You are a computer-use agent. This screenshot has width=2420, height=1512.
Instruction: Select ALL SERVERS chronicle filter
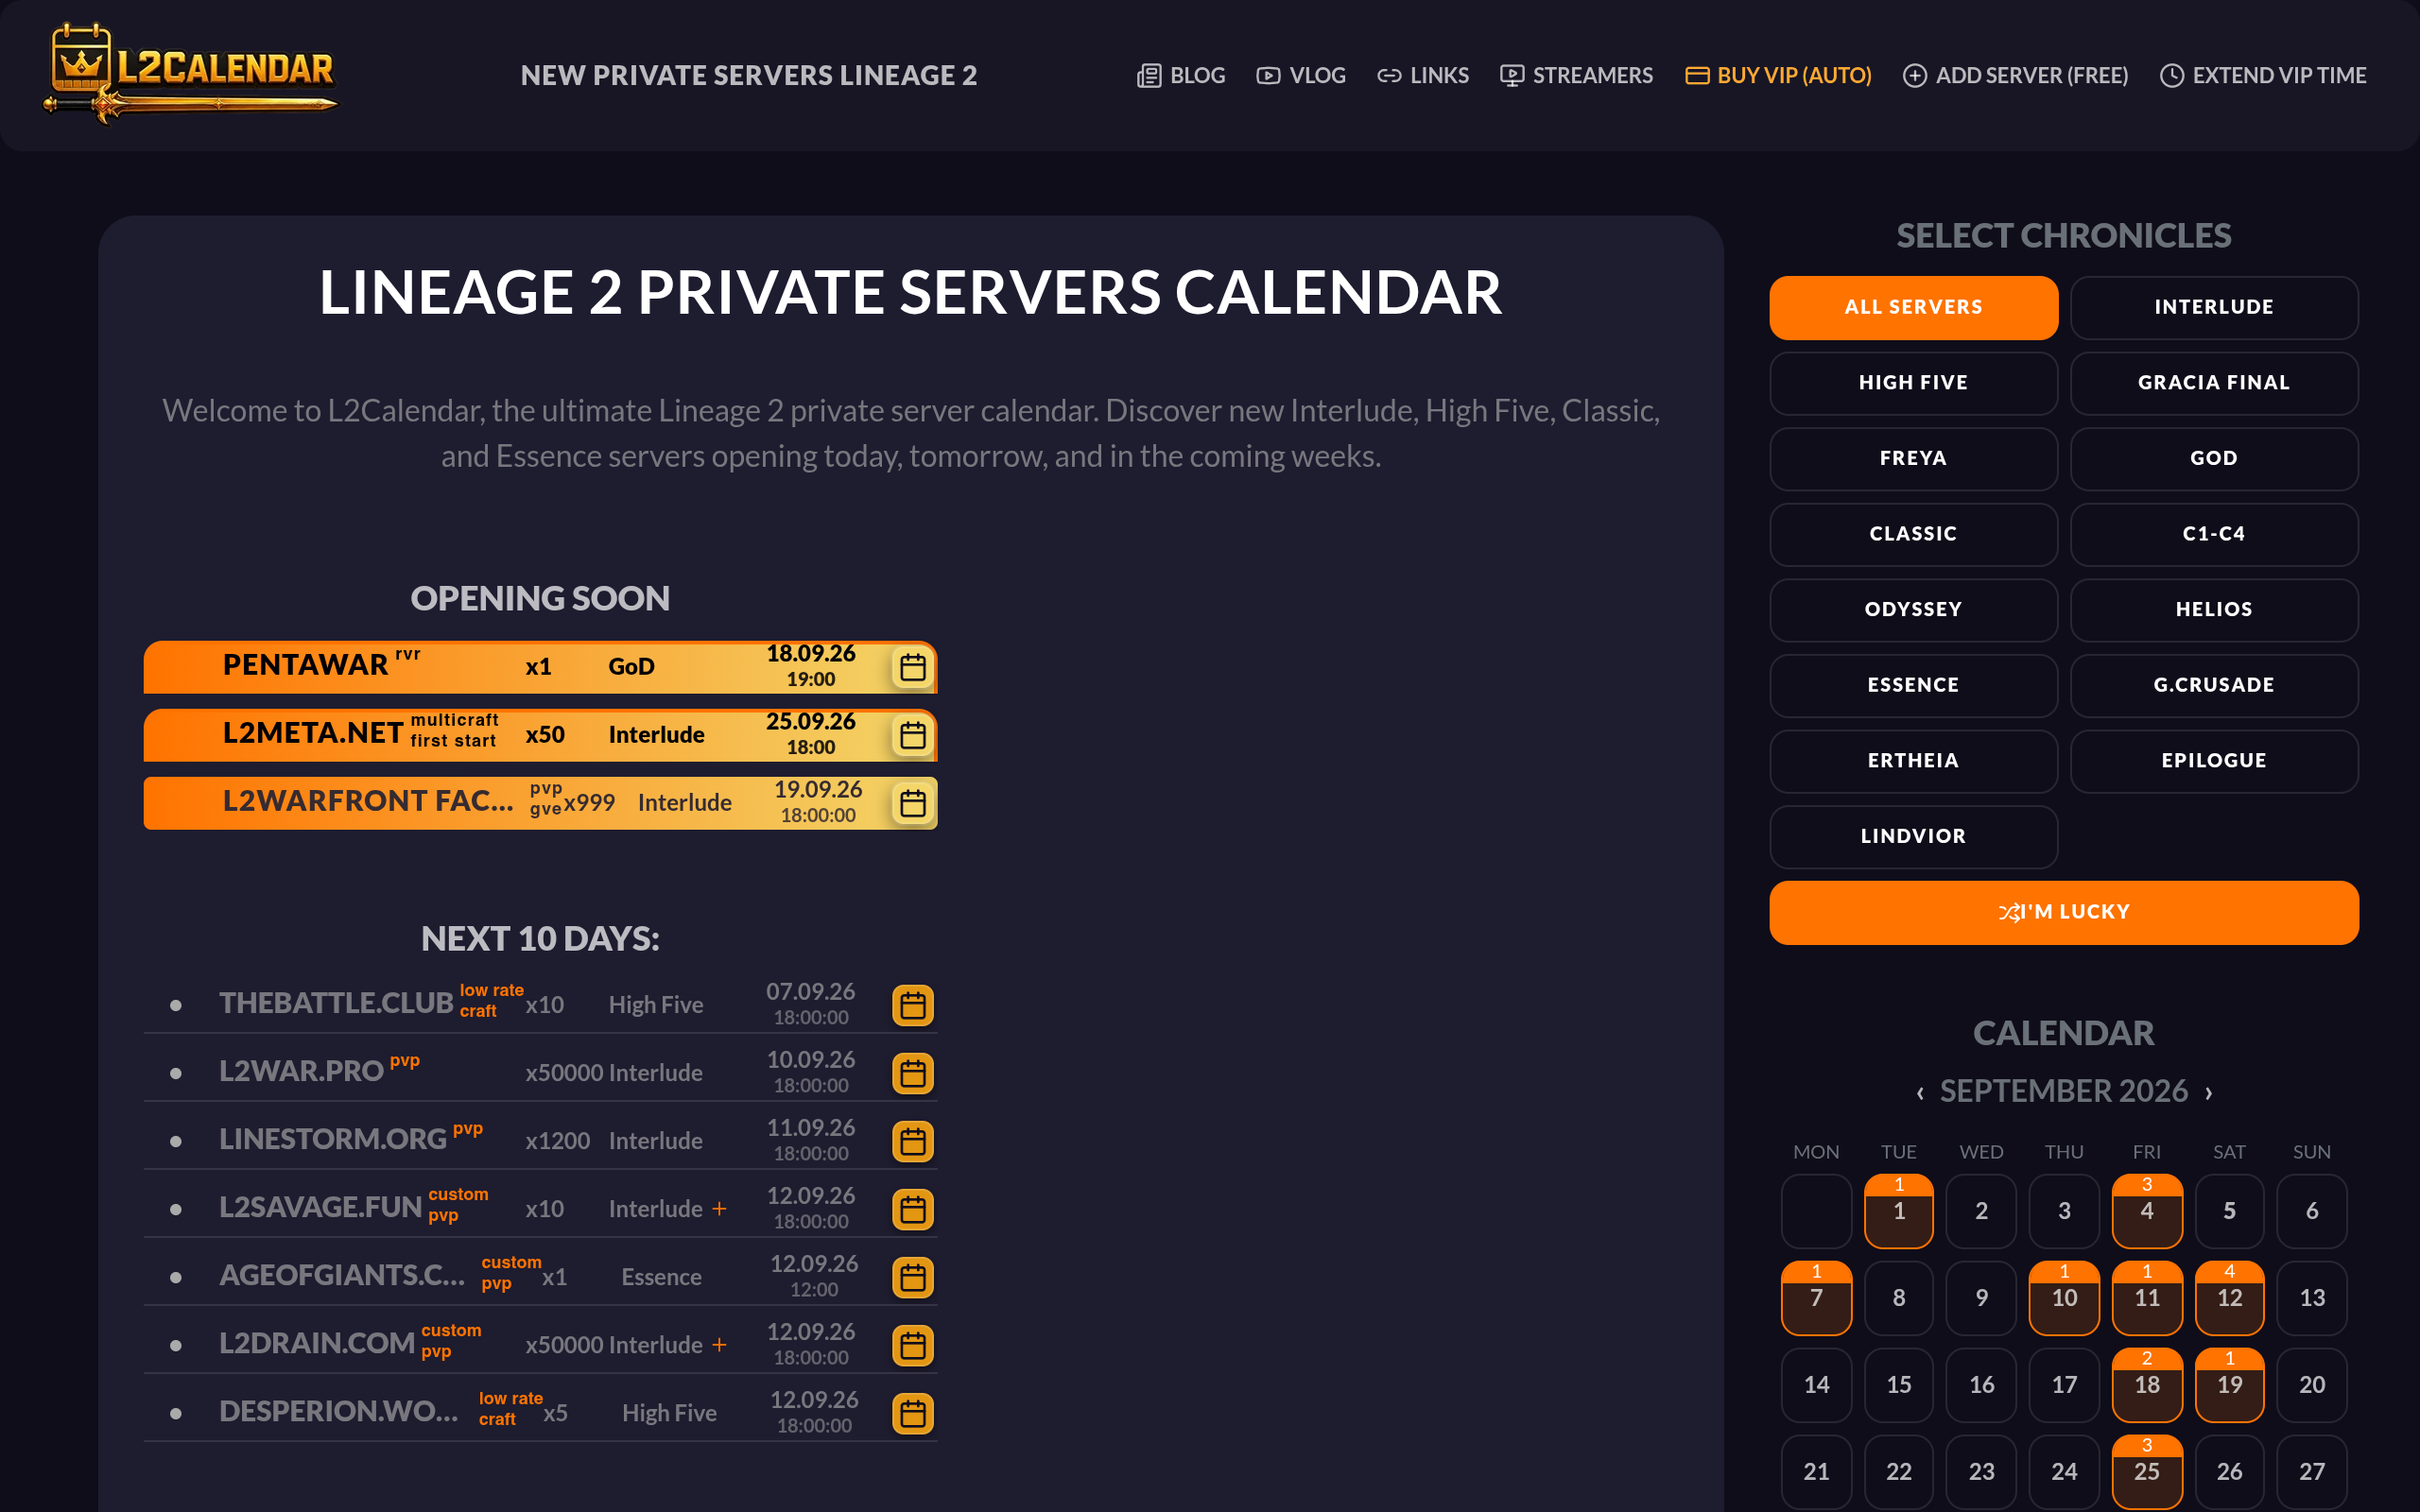pyautogui.click(x=1913, y=307)
